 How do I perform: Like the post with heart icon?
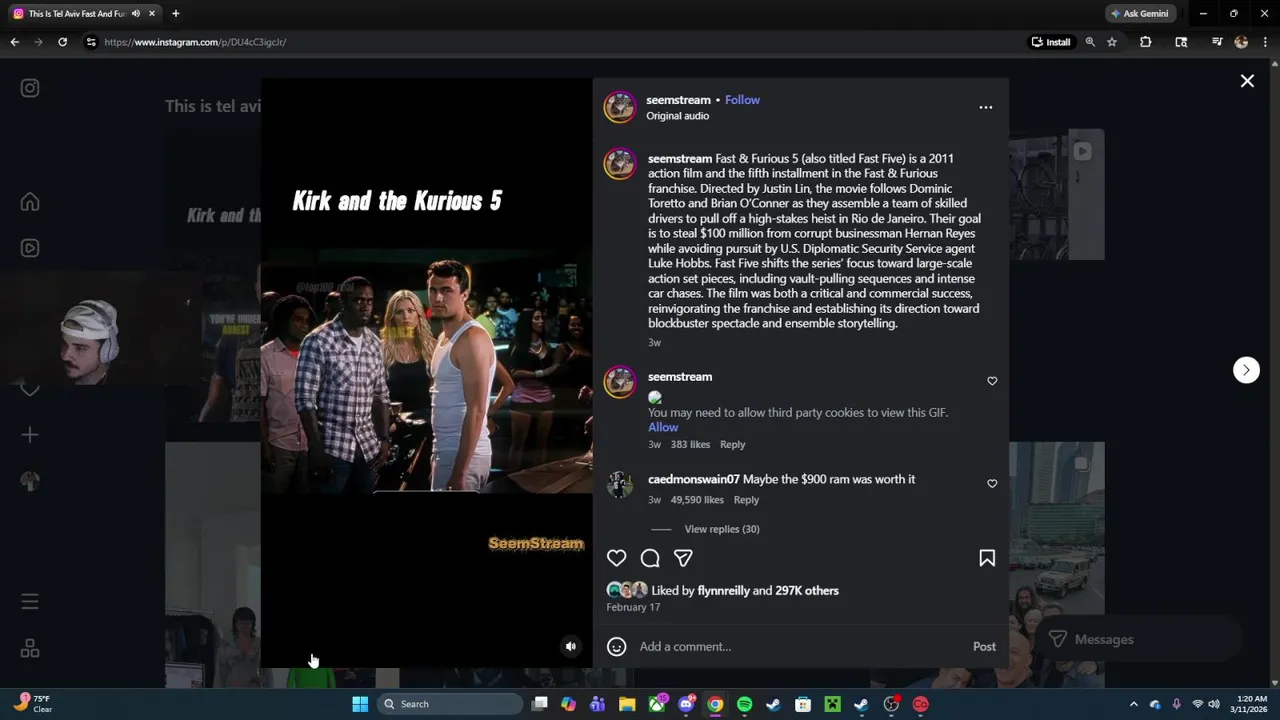pos(617,558)
